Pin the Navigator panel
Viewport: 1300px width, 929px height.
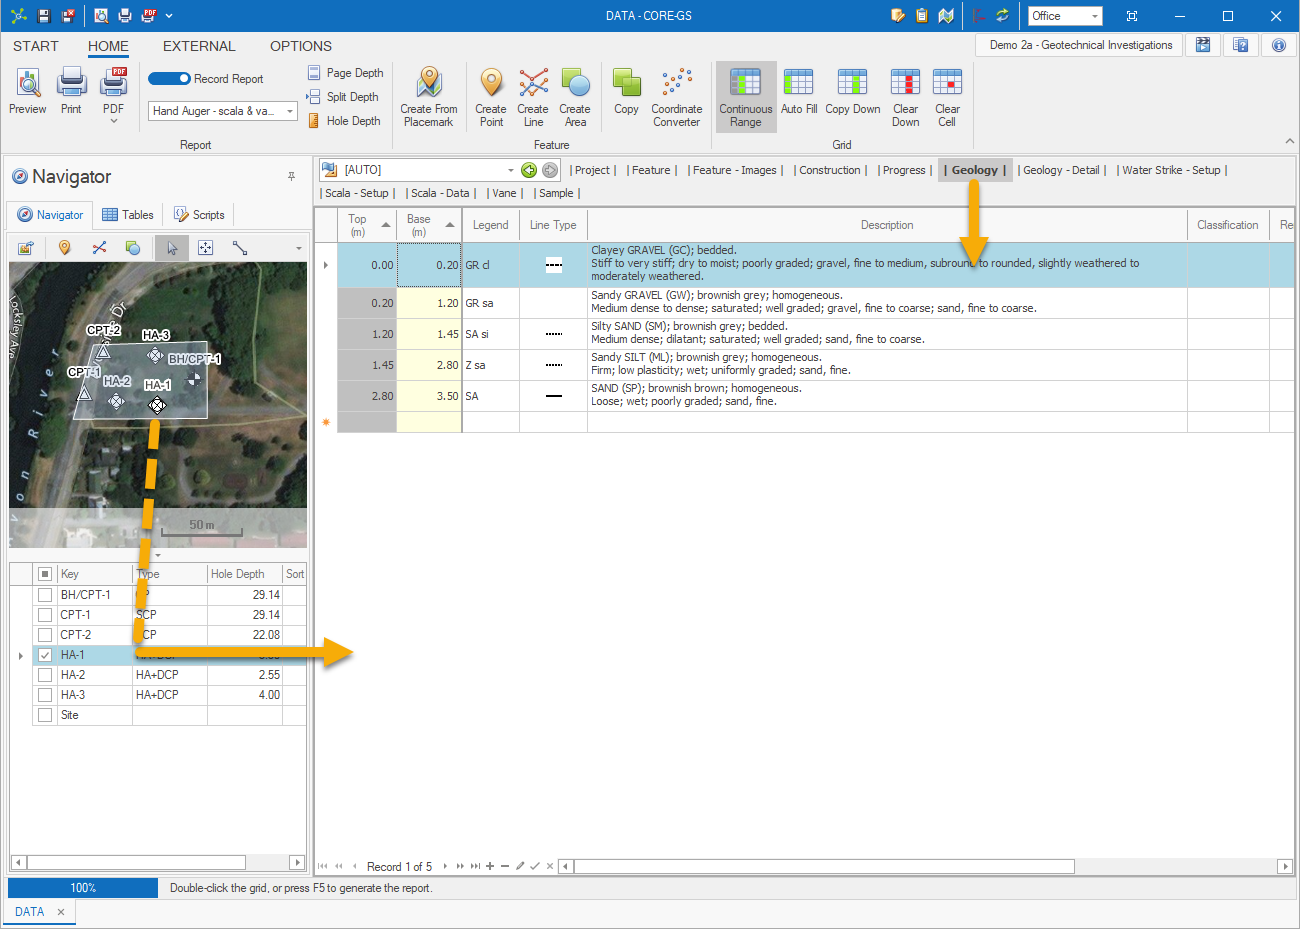click(x=291, y=176)
